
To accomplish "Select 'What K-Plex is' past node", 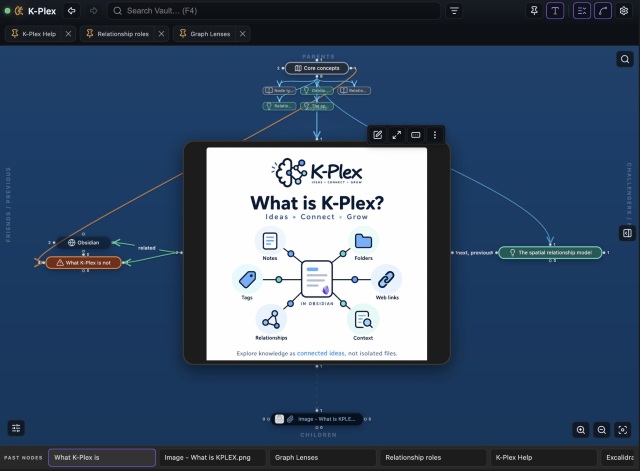I will pos(102,458).
